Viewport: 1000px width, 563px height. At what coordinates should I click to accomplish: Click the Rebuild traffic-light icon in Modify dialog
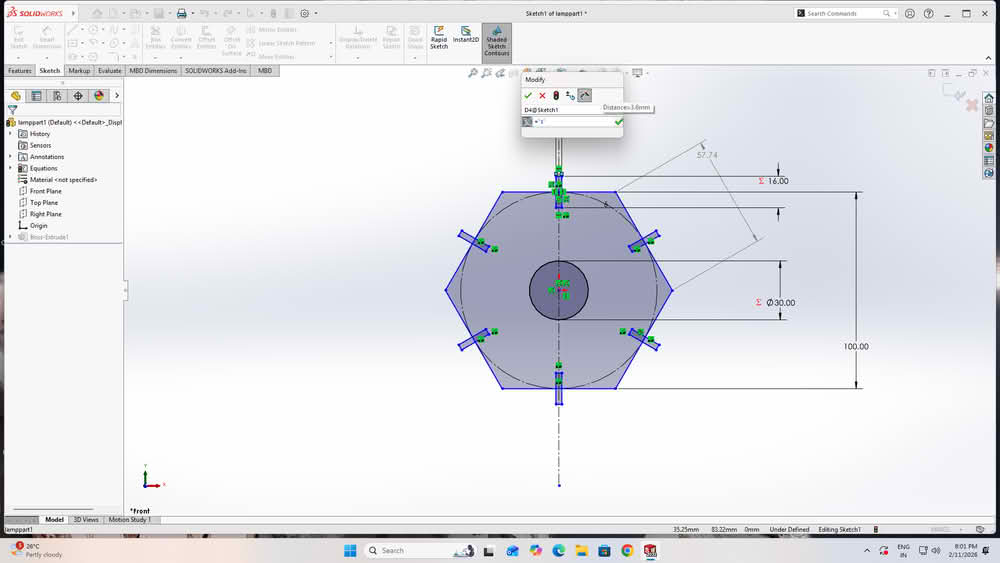coord(556,96)
